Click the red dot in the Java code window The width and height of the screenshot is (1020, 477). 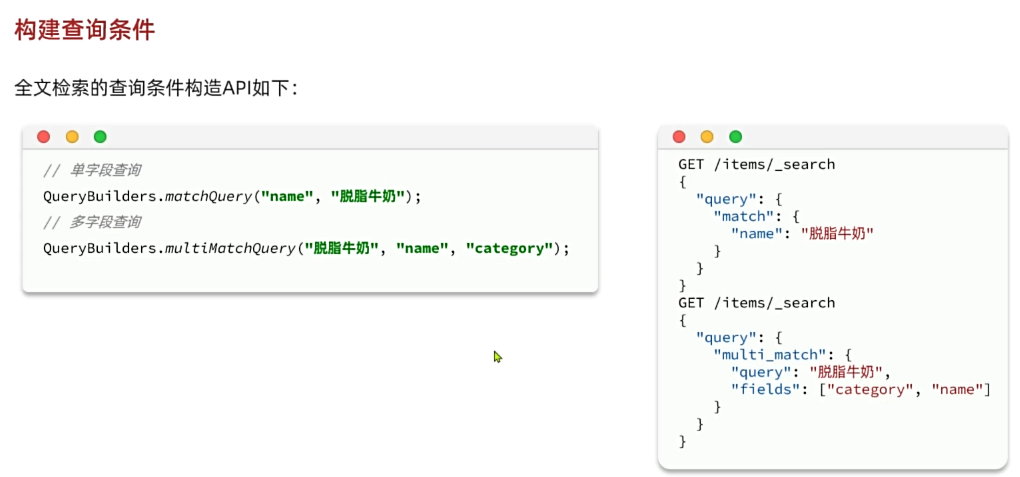[43, 137]
